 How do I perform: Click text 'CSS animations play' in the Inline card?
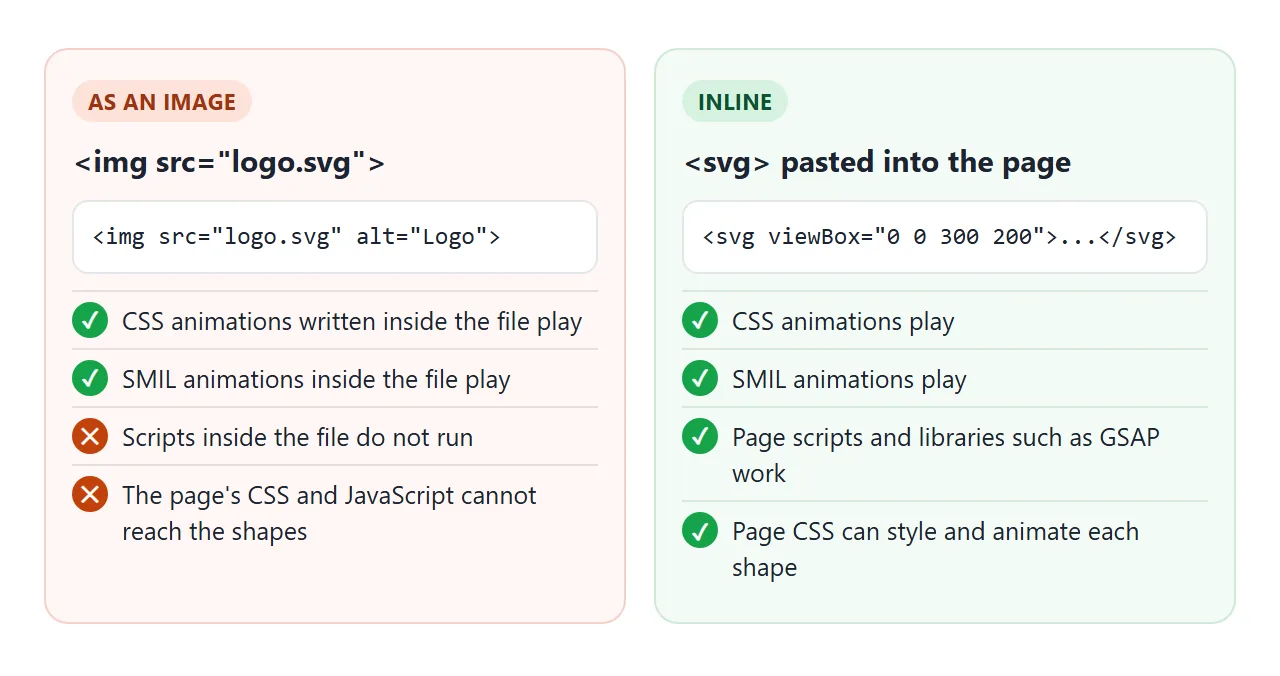[843, 322]
